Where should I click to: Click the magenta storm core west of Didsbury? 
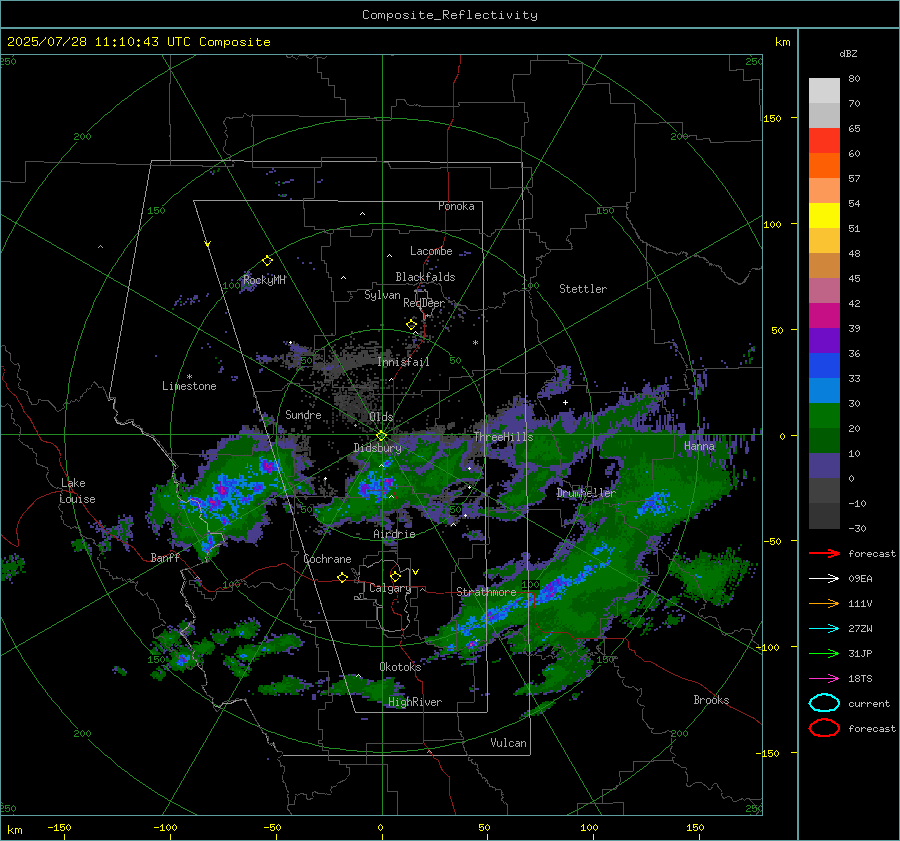pos(220,492)
